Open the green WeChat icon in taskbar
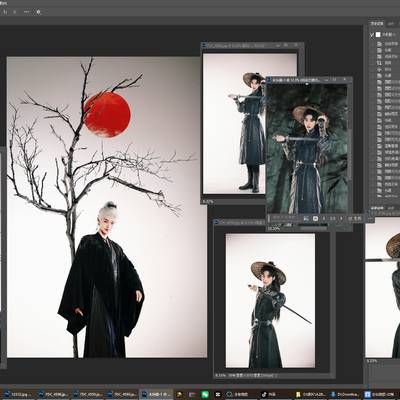400x400 pixels. click(204, 394)
